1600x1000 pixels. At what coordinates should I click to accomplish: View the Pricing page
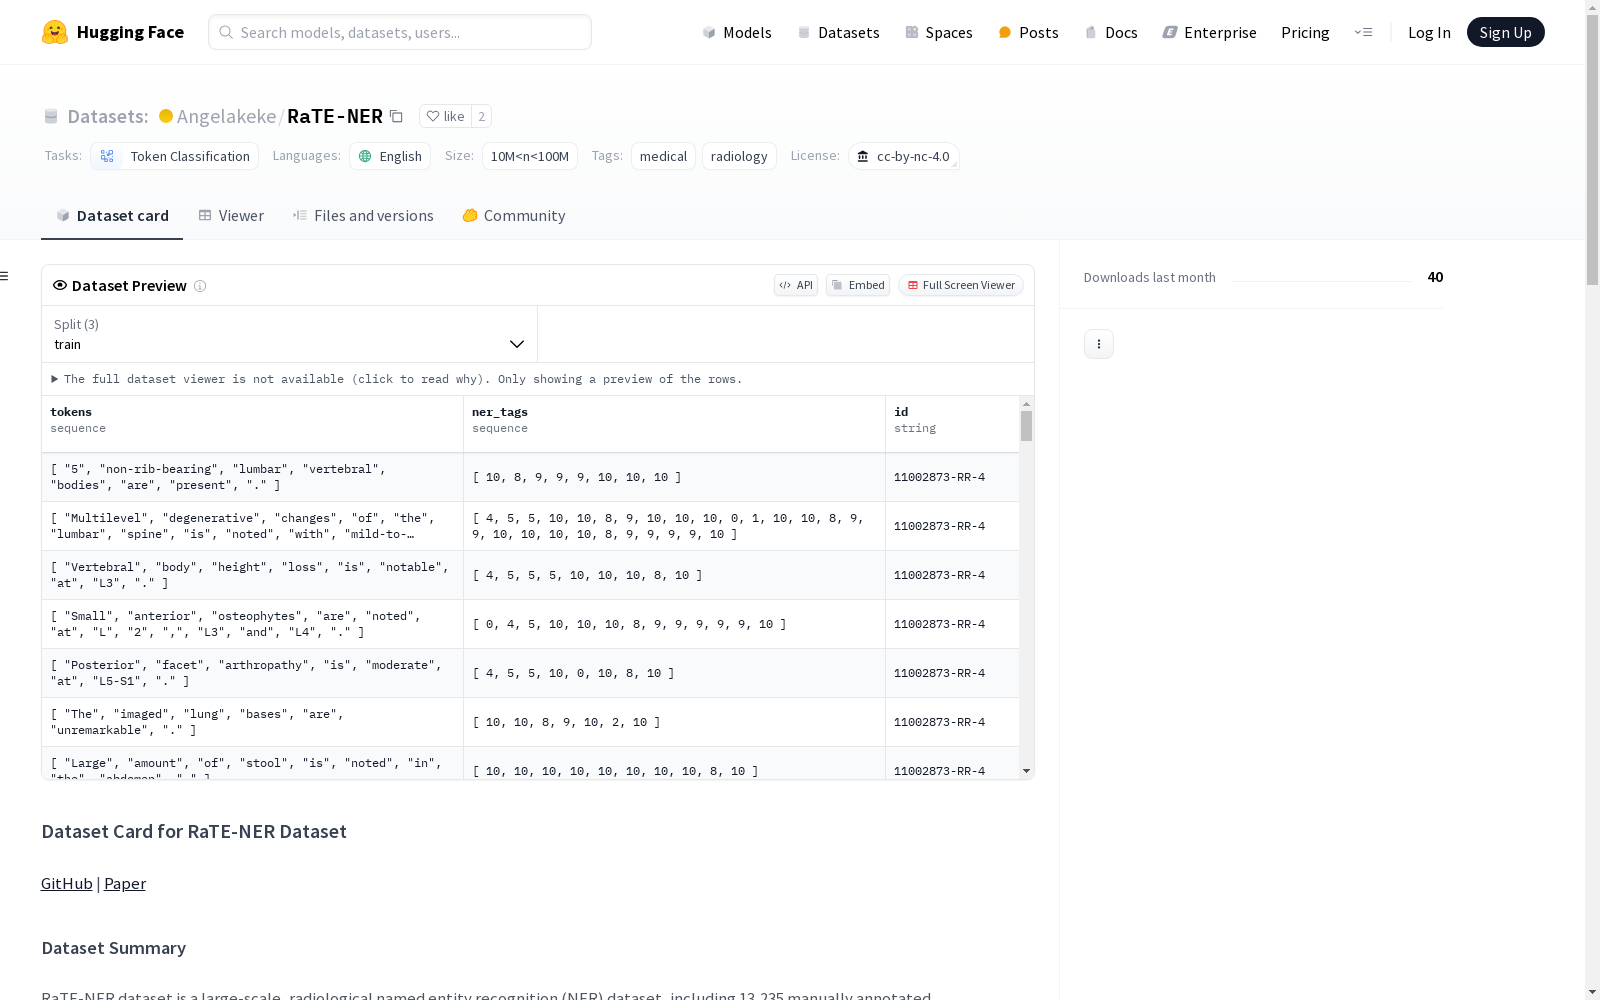click(x=1305, y=32)
